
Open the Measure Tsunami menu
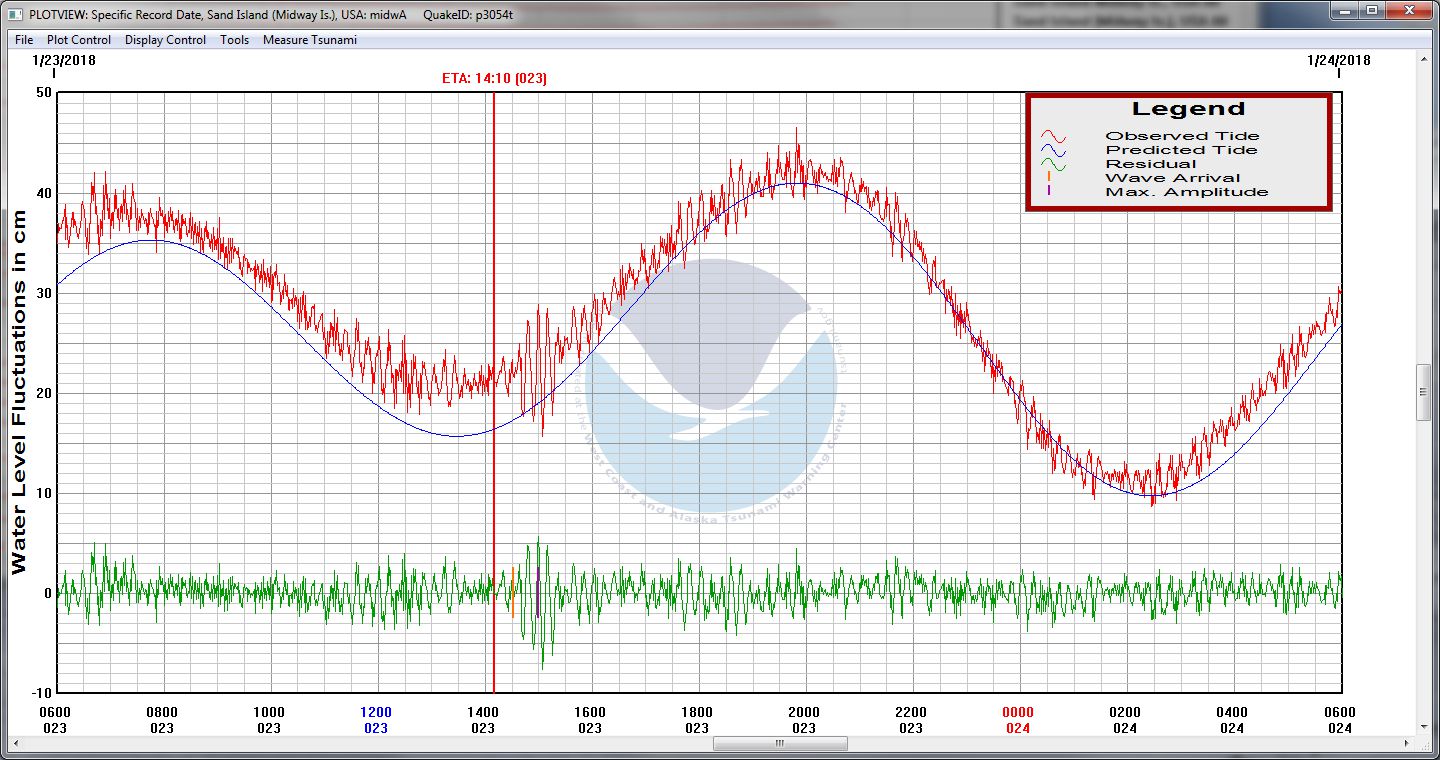pos(309,40)
